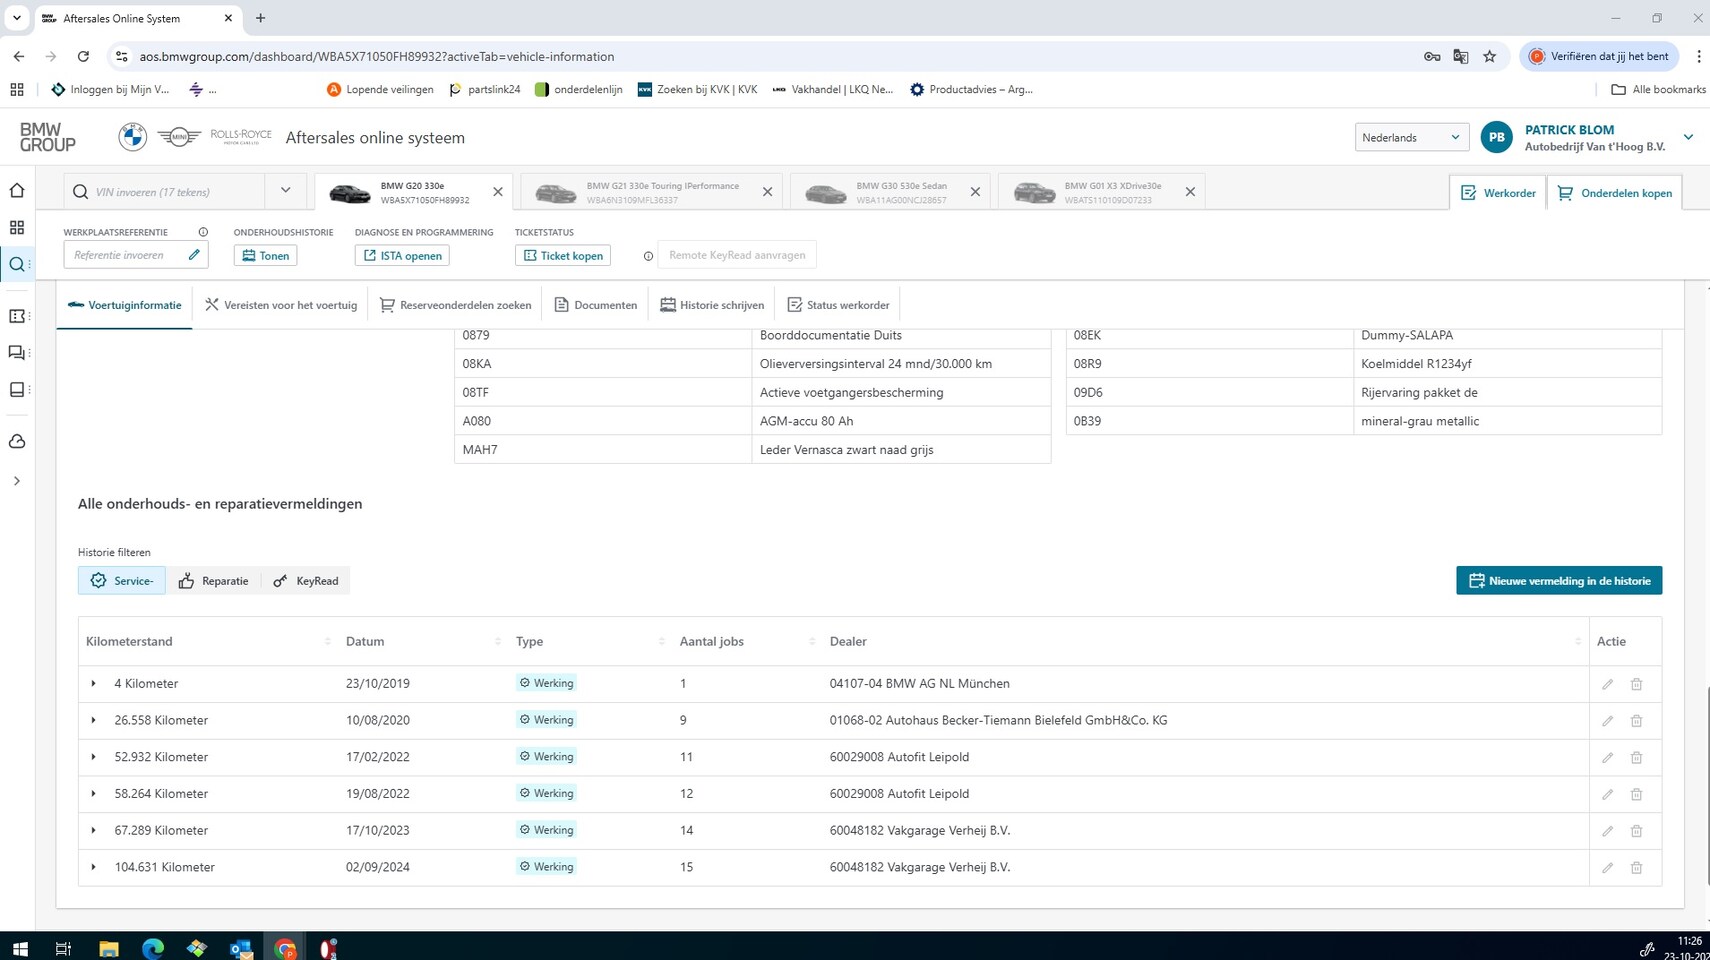The image size is (1710, 960).
Task: Click info icon next to Werkplaatsreferentie
Action: (203, 232)
